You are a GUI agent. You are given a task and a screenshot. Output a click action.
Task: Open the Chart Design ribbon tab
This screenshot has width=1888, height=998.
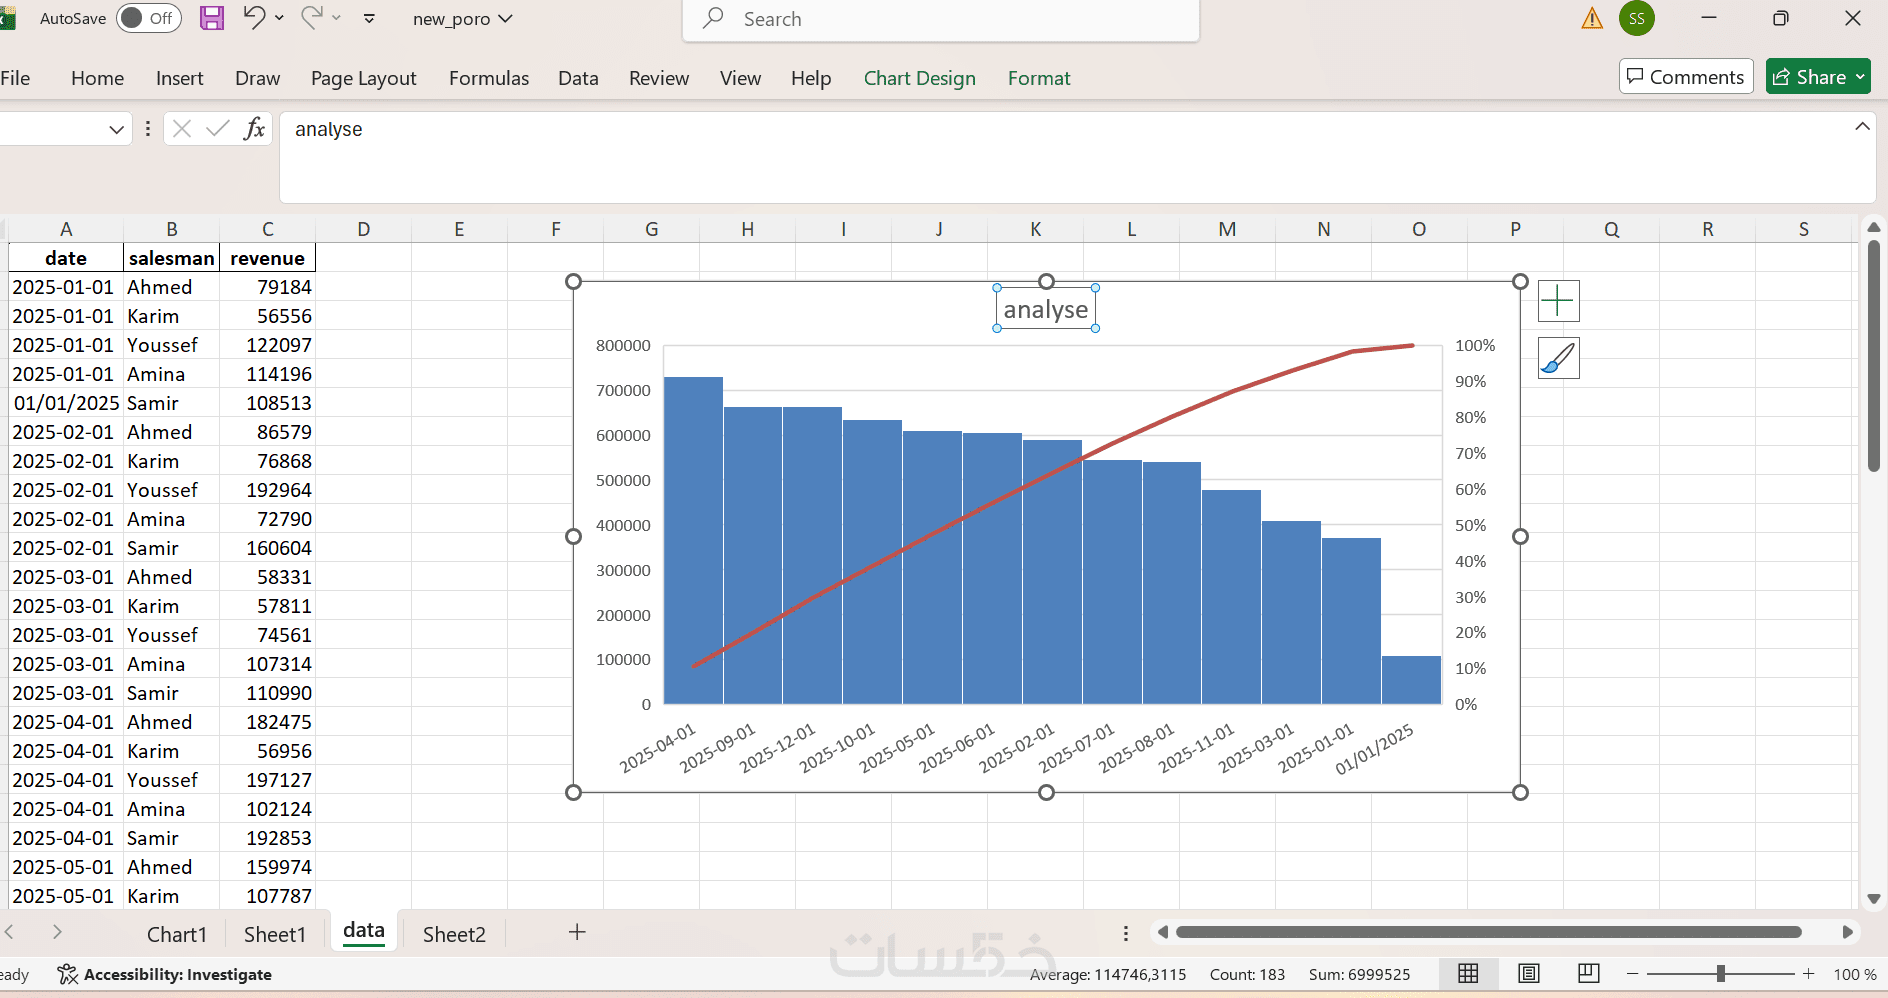click(x=920, y=78)
